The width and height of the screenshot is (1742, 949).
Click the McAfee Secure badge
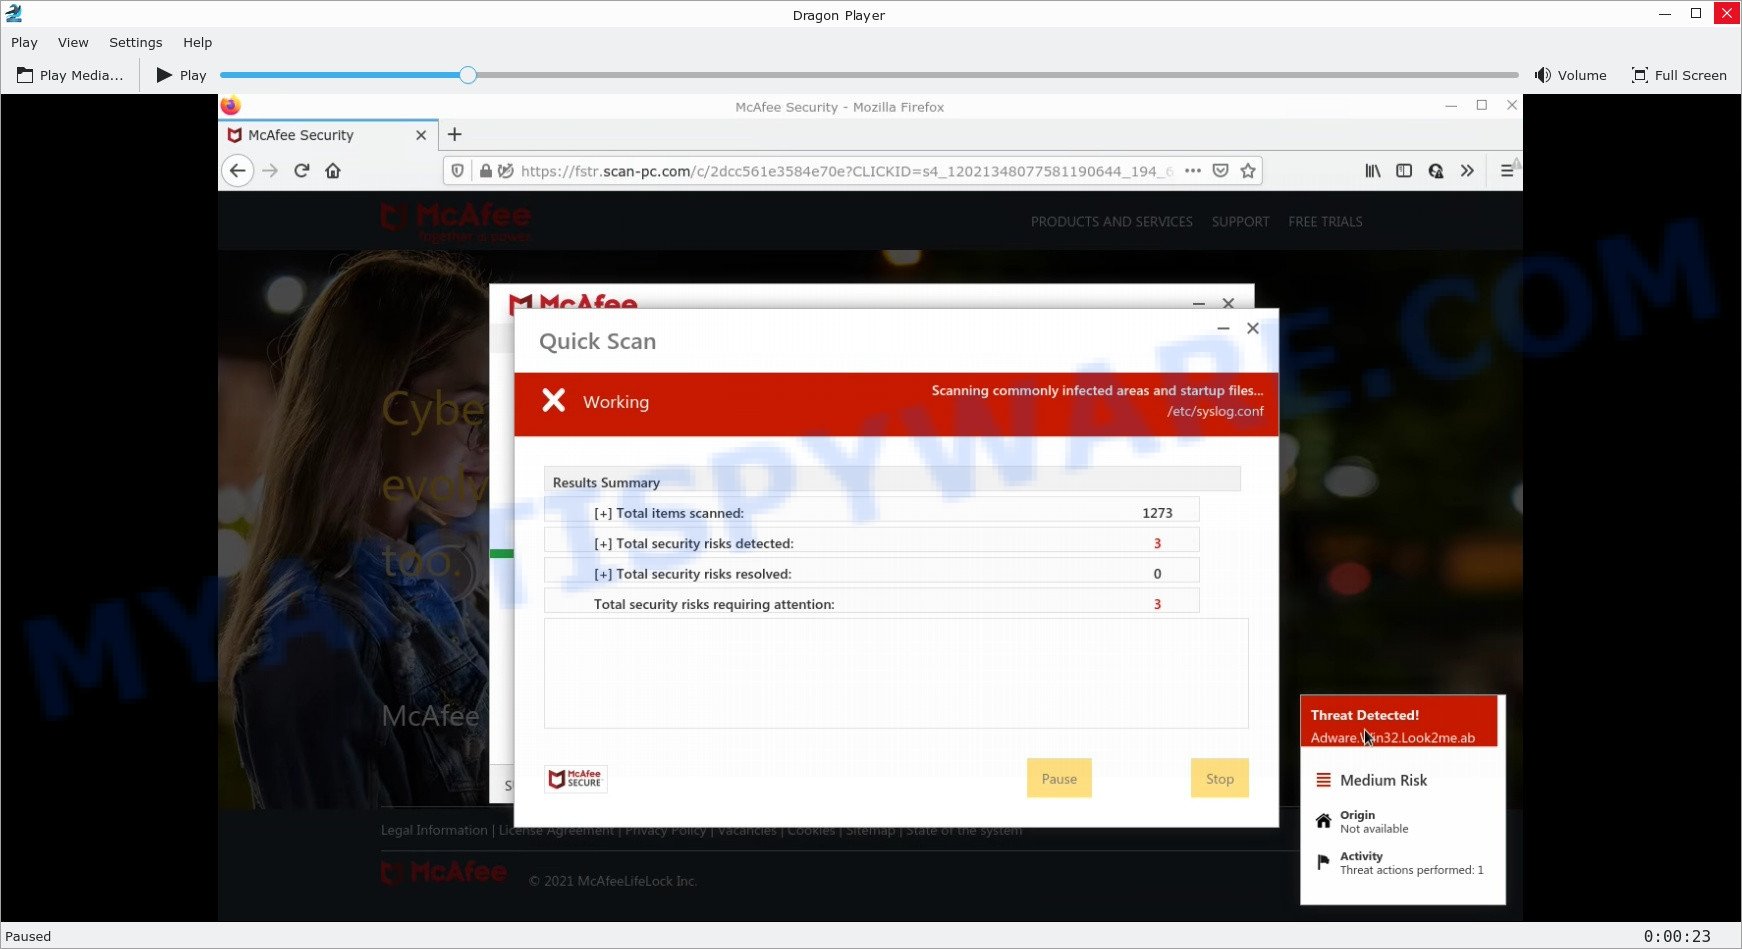click(x=576, y=779)
